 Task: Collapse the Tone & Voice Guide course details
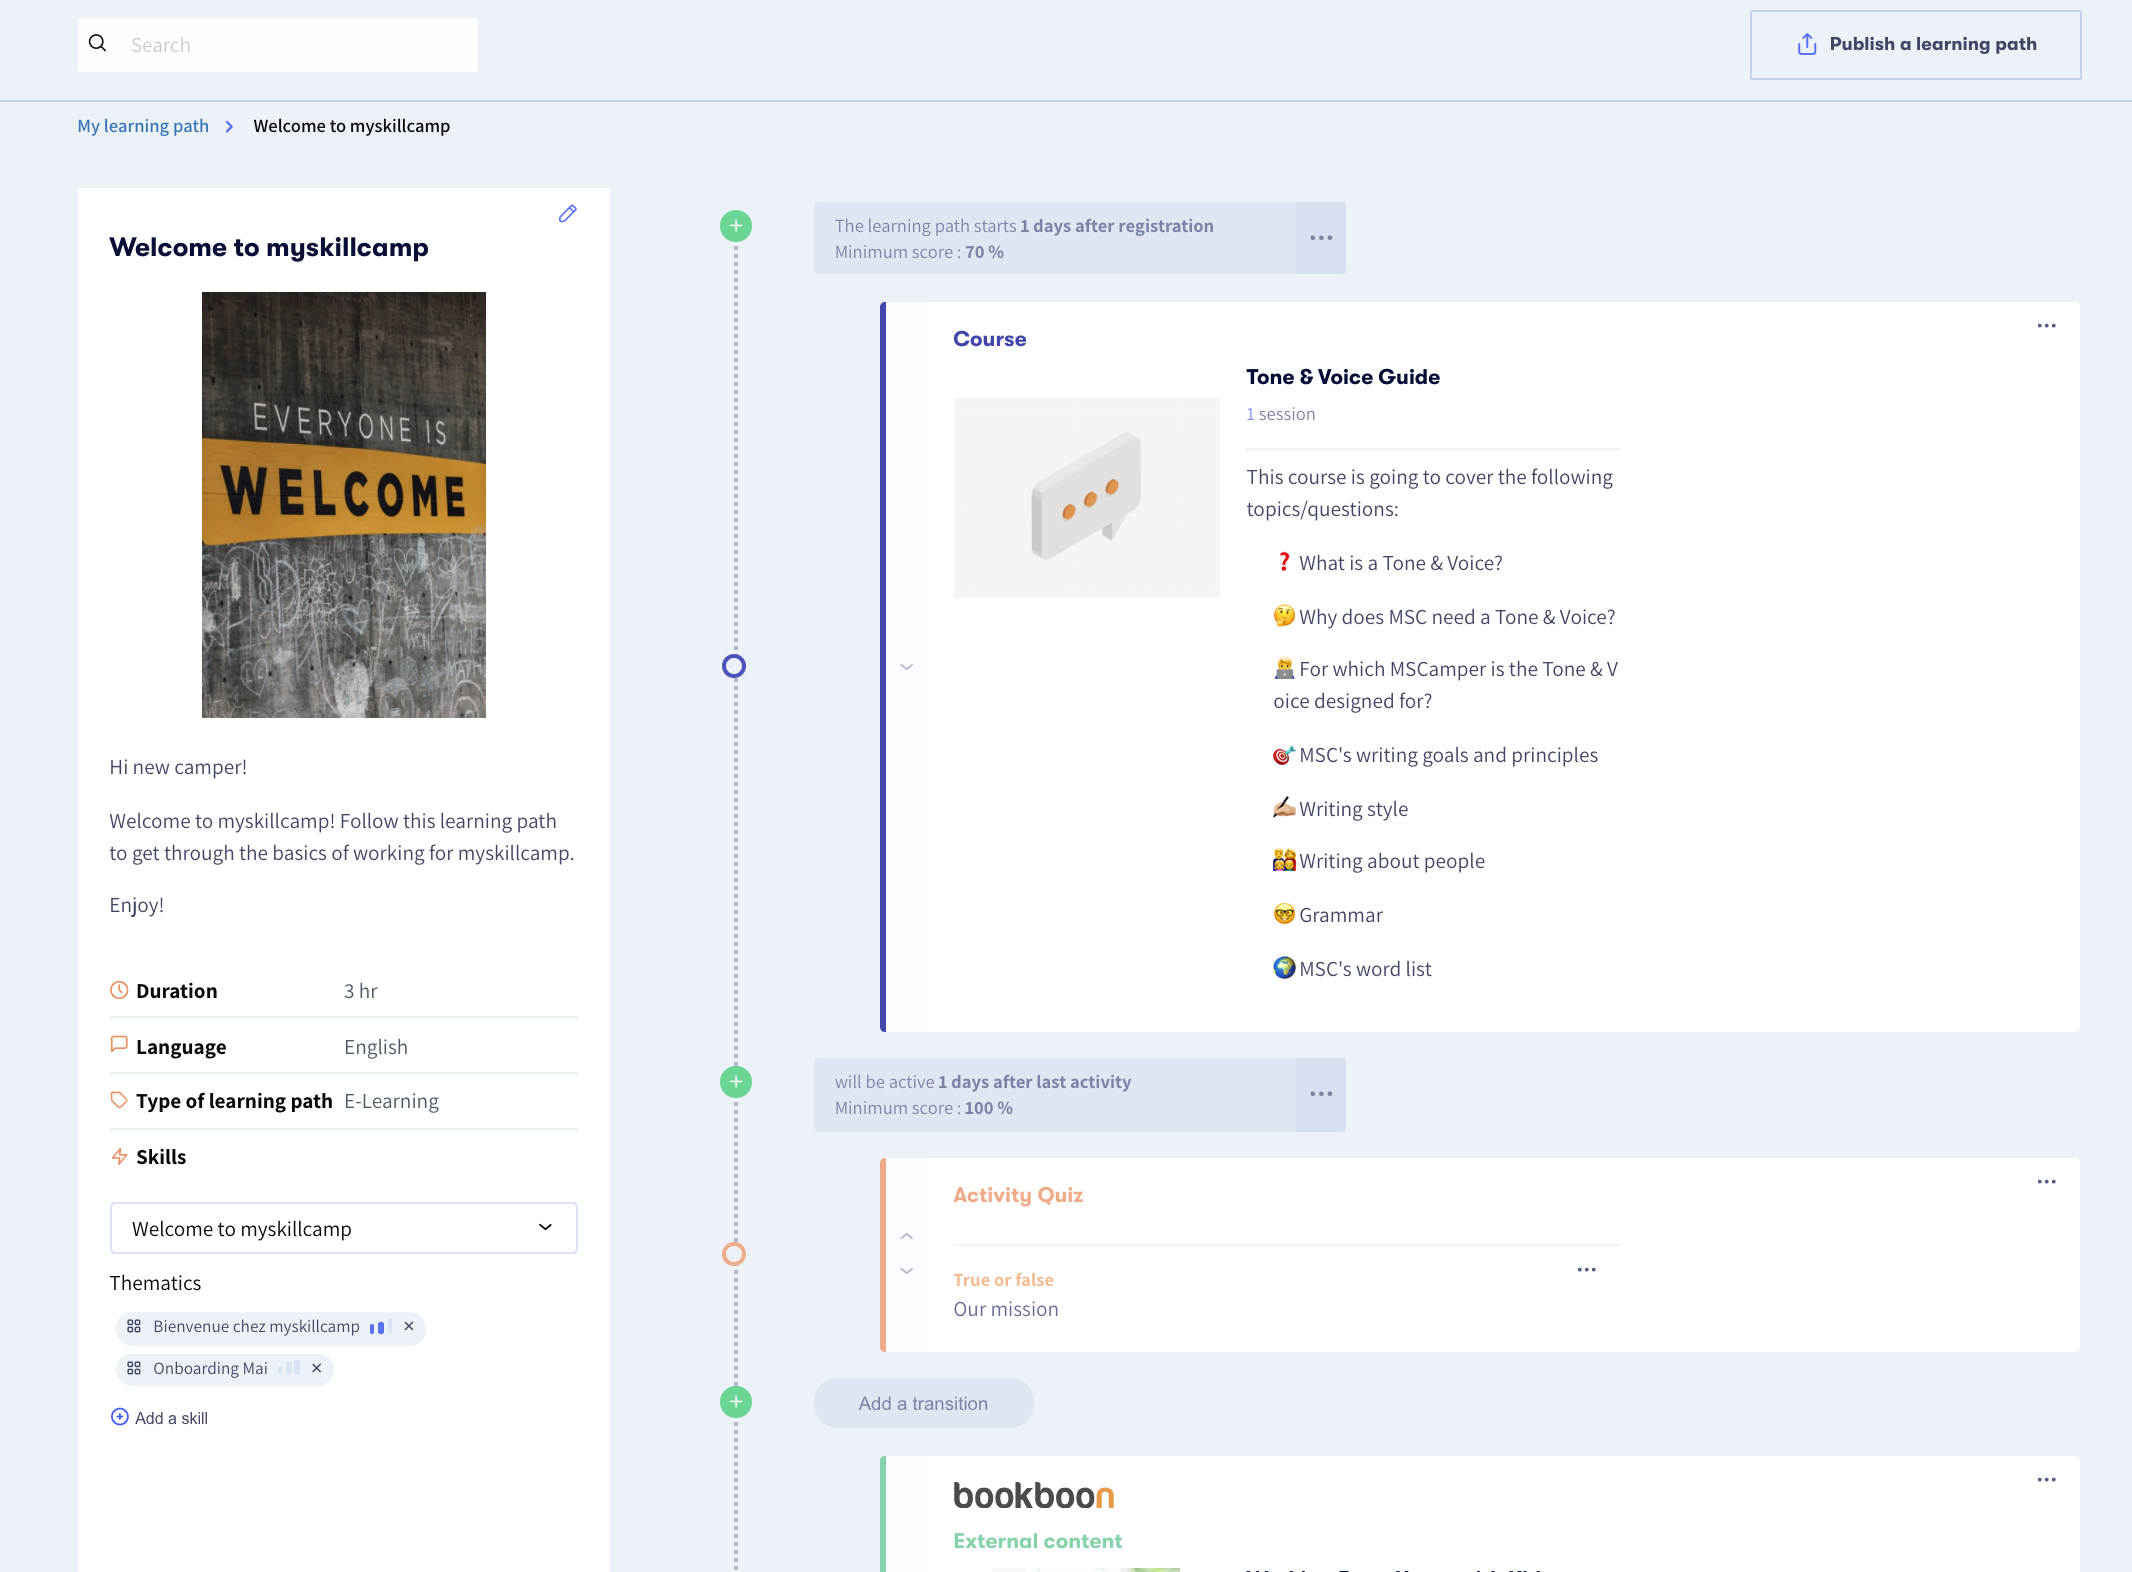[907, 666]
